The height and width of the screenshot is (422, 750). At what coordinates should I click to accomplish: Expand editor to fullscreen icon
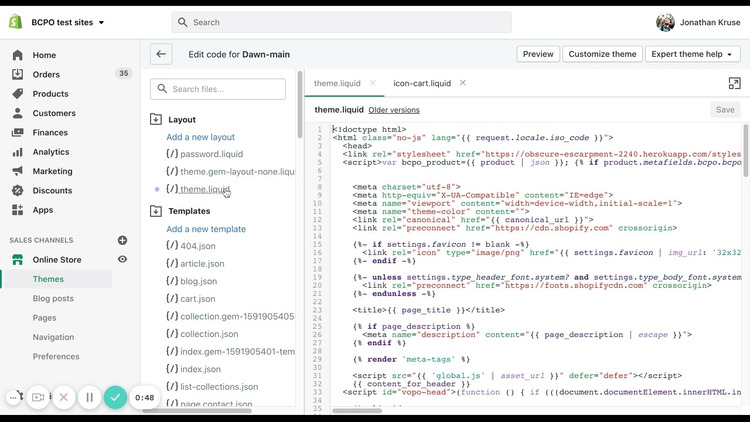(x=734, y=84)
